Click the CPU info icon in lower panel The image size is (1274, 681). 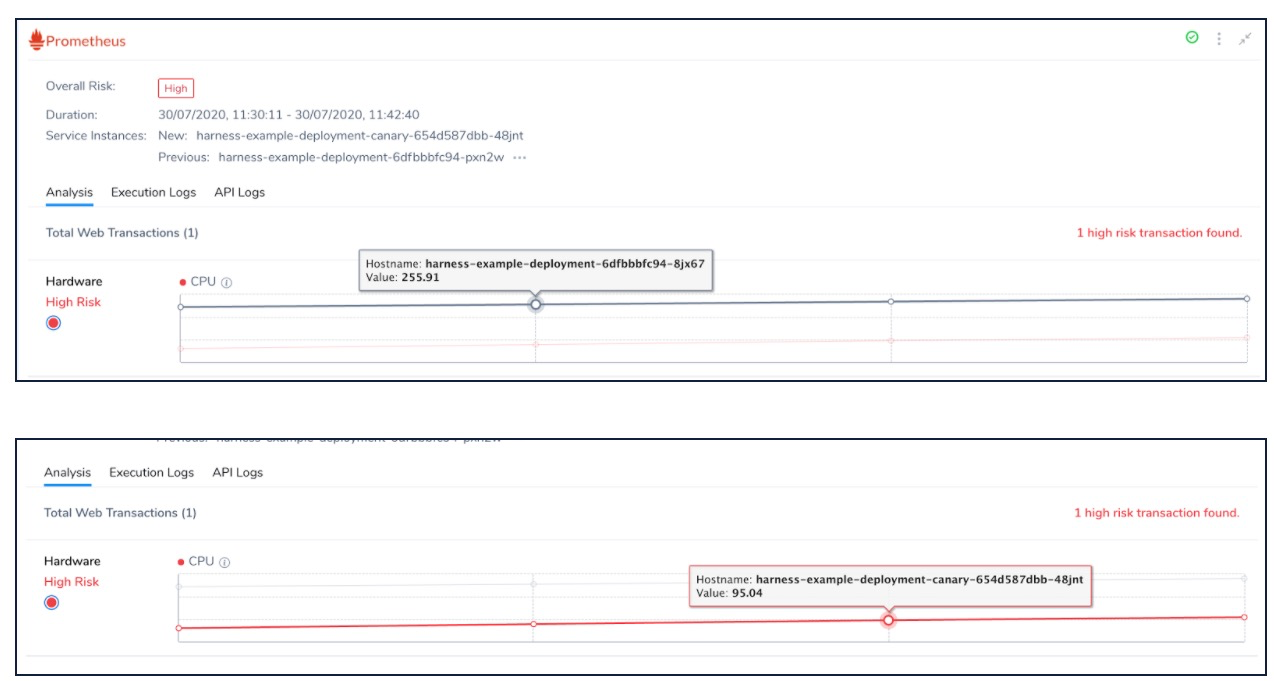coord(224,562)
